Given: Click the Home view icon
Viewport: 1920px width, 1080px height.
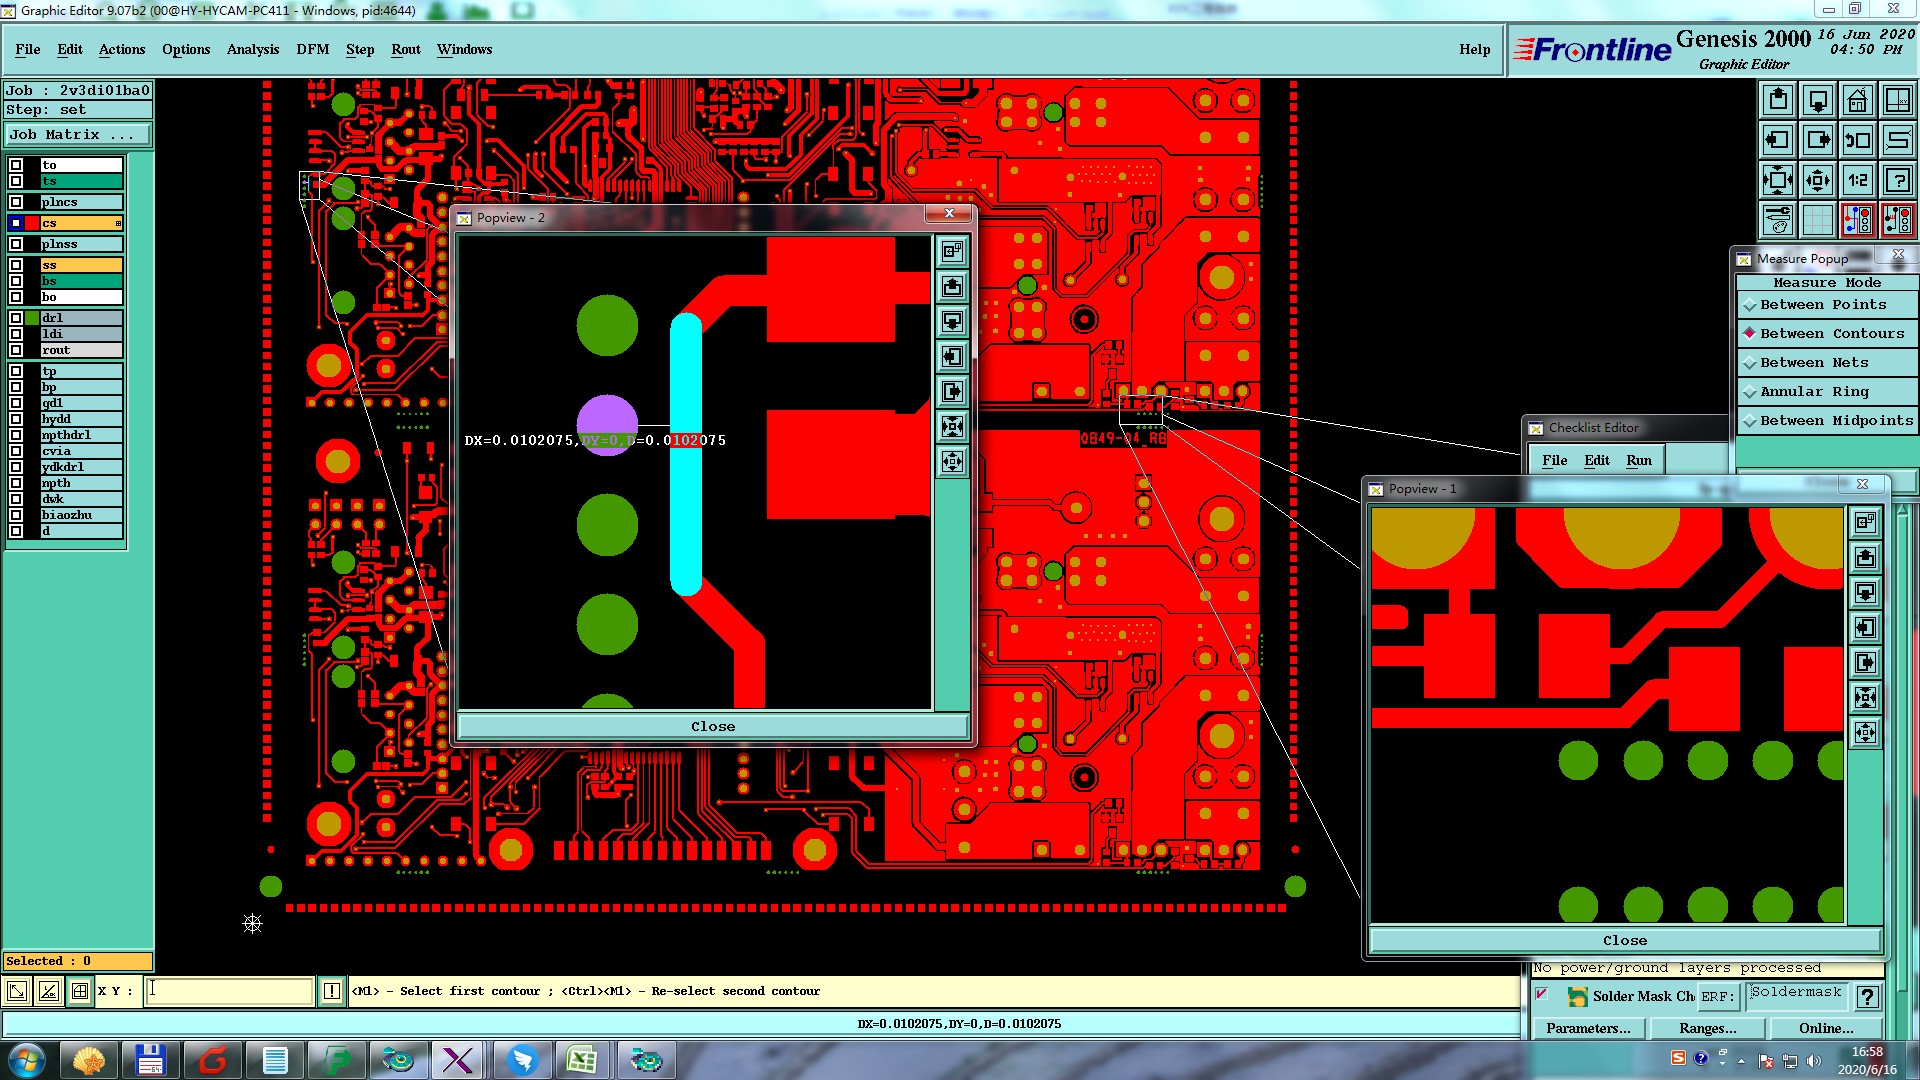Looking at the screenshot, I should coord(1857,100).
